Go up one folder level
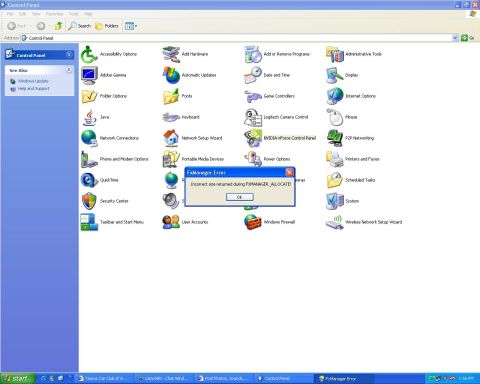 pos(59,26)
